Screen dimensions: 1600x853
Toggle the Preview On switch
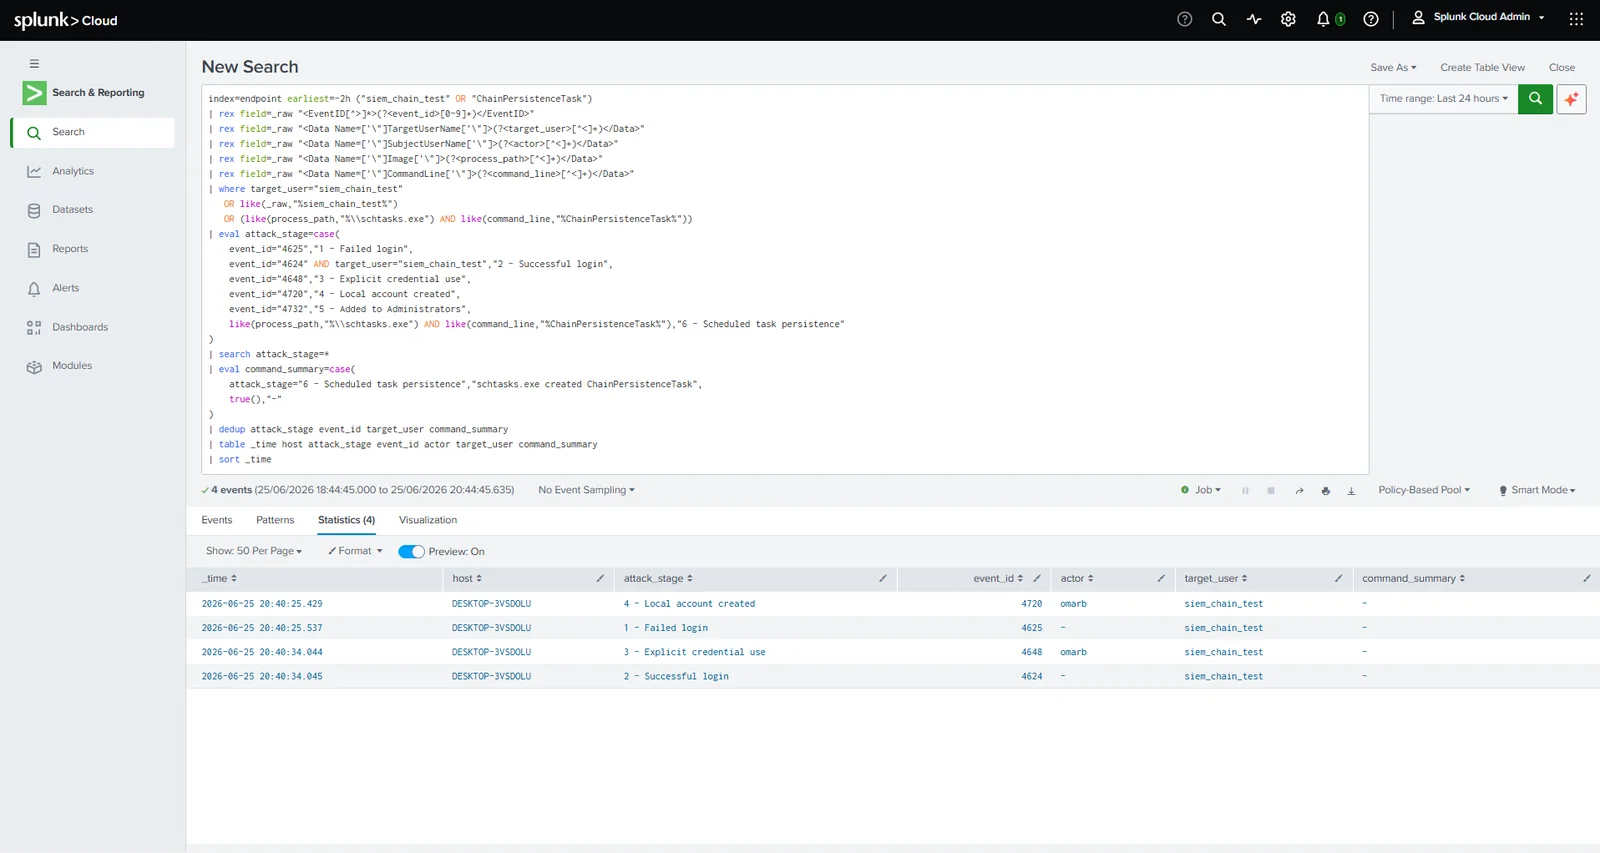coord(411,552)
